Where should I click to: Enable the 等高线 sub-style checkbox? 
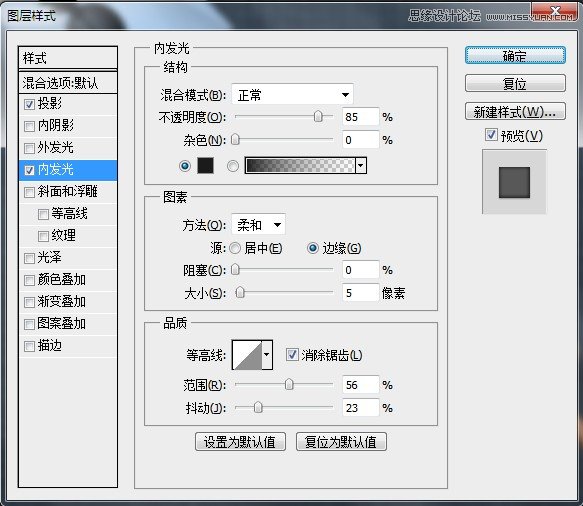point(43,214)
